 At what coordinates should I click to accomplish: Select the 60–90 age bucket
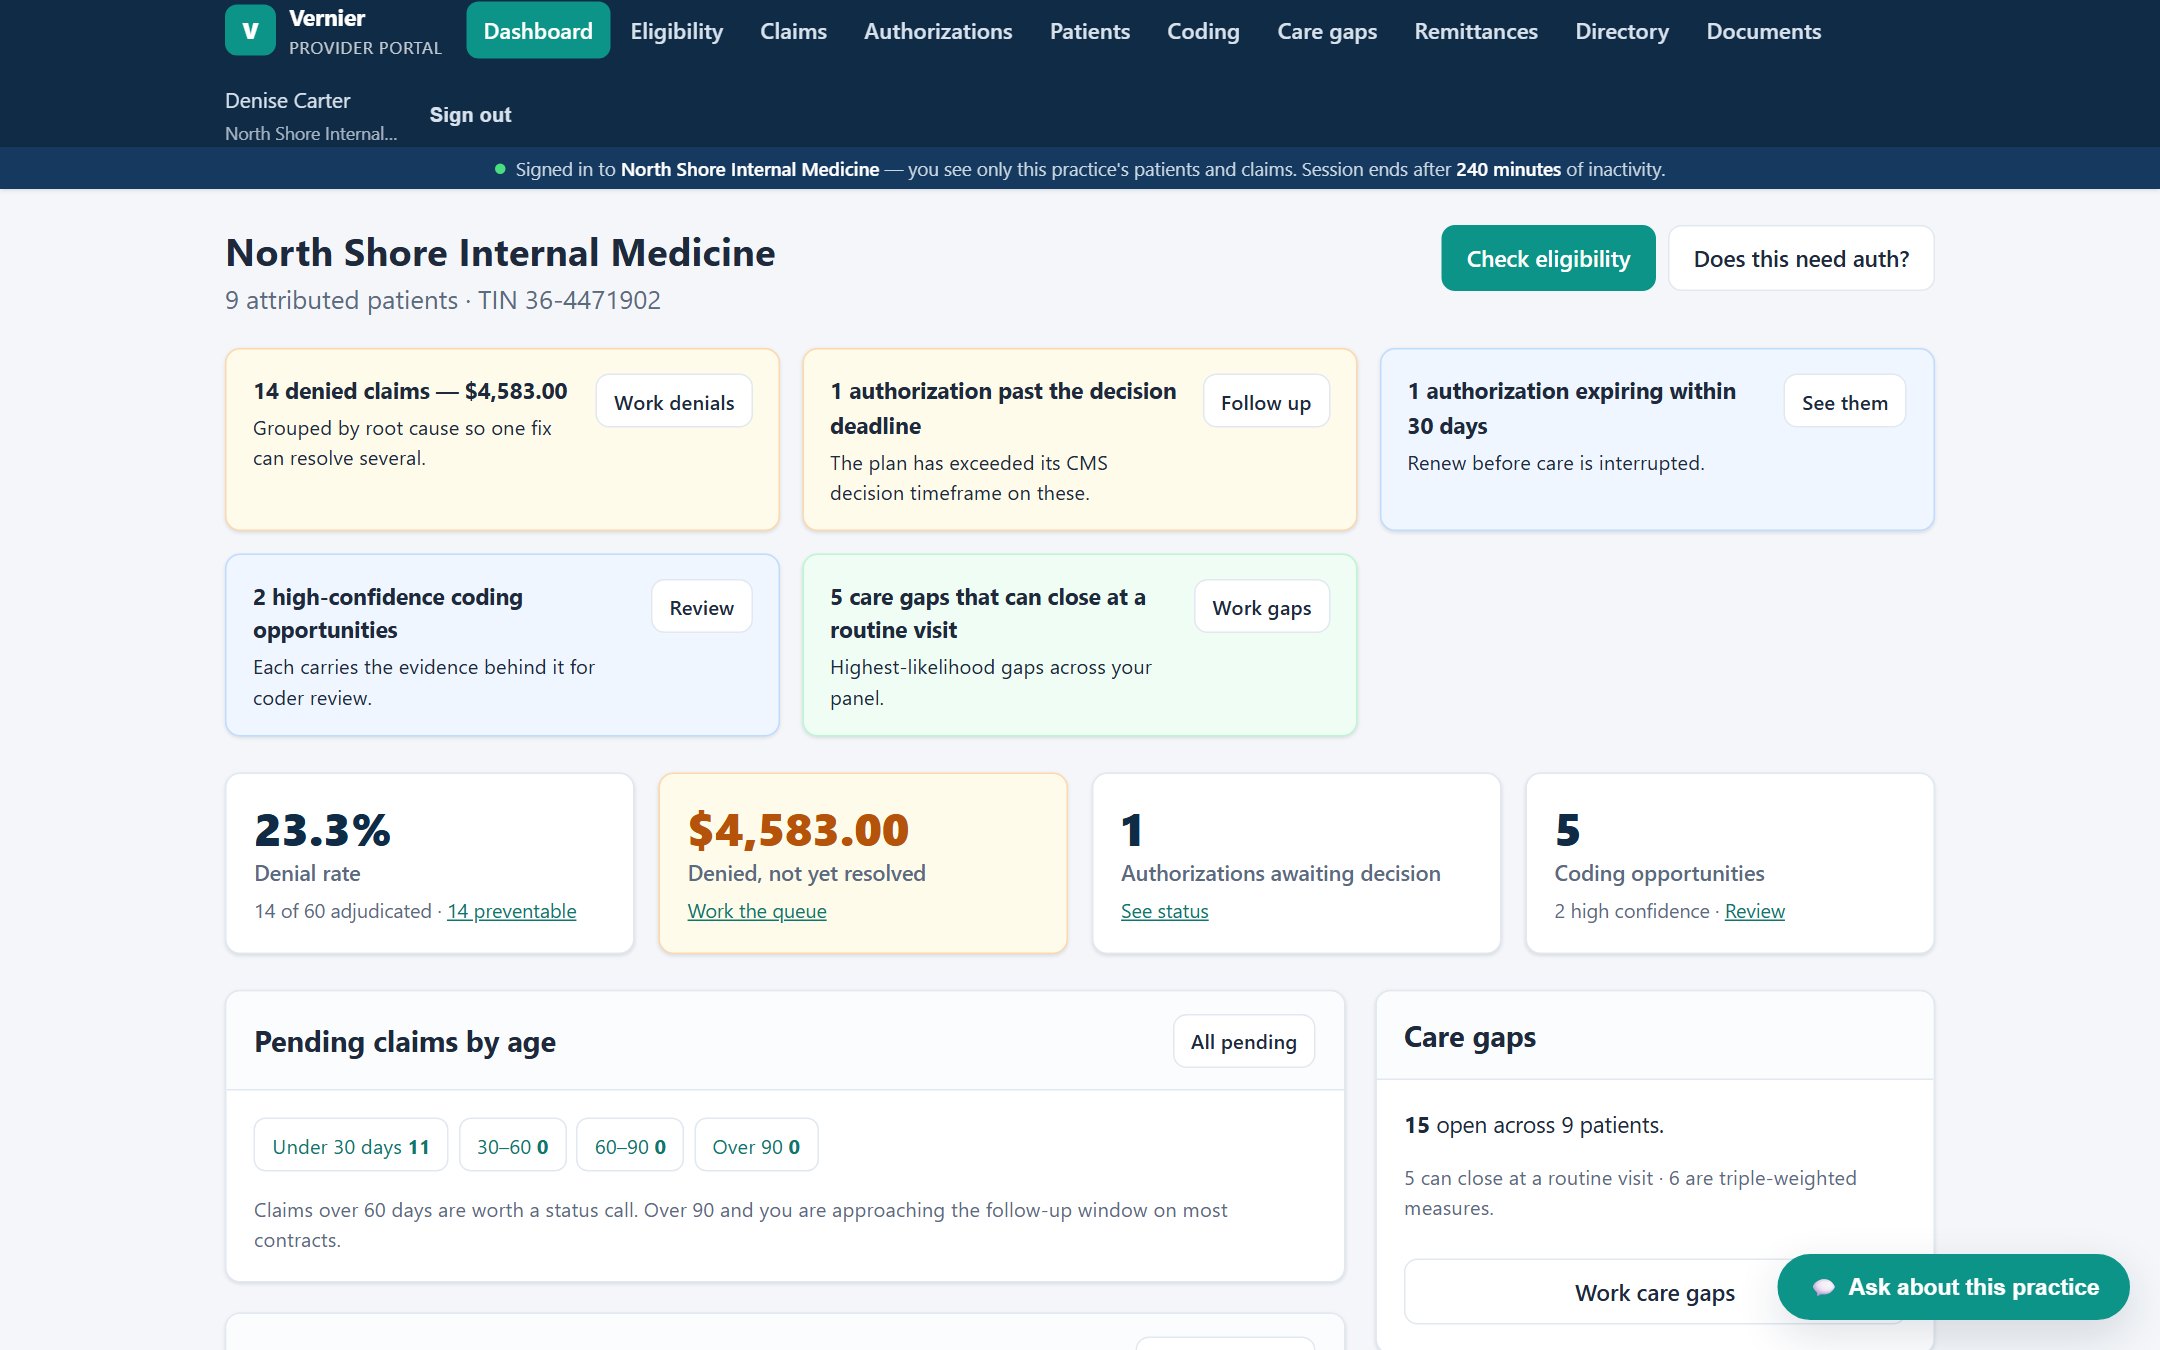pyautogui.click(x=630, y=1146)
